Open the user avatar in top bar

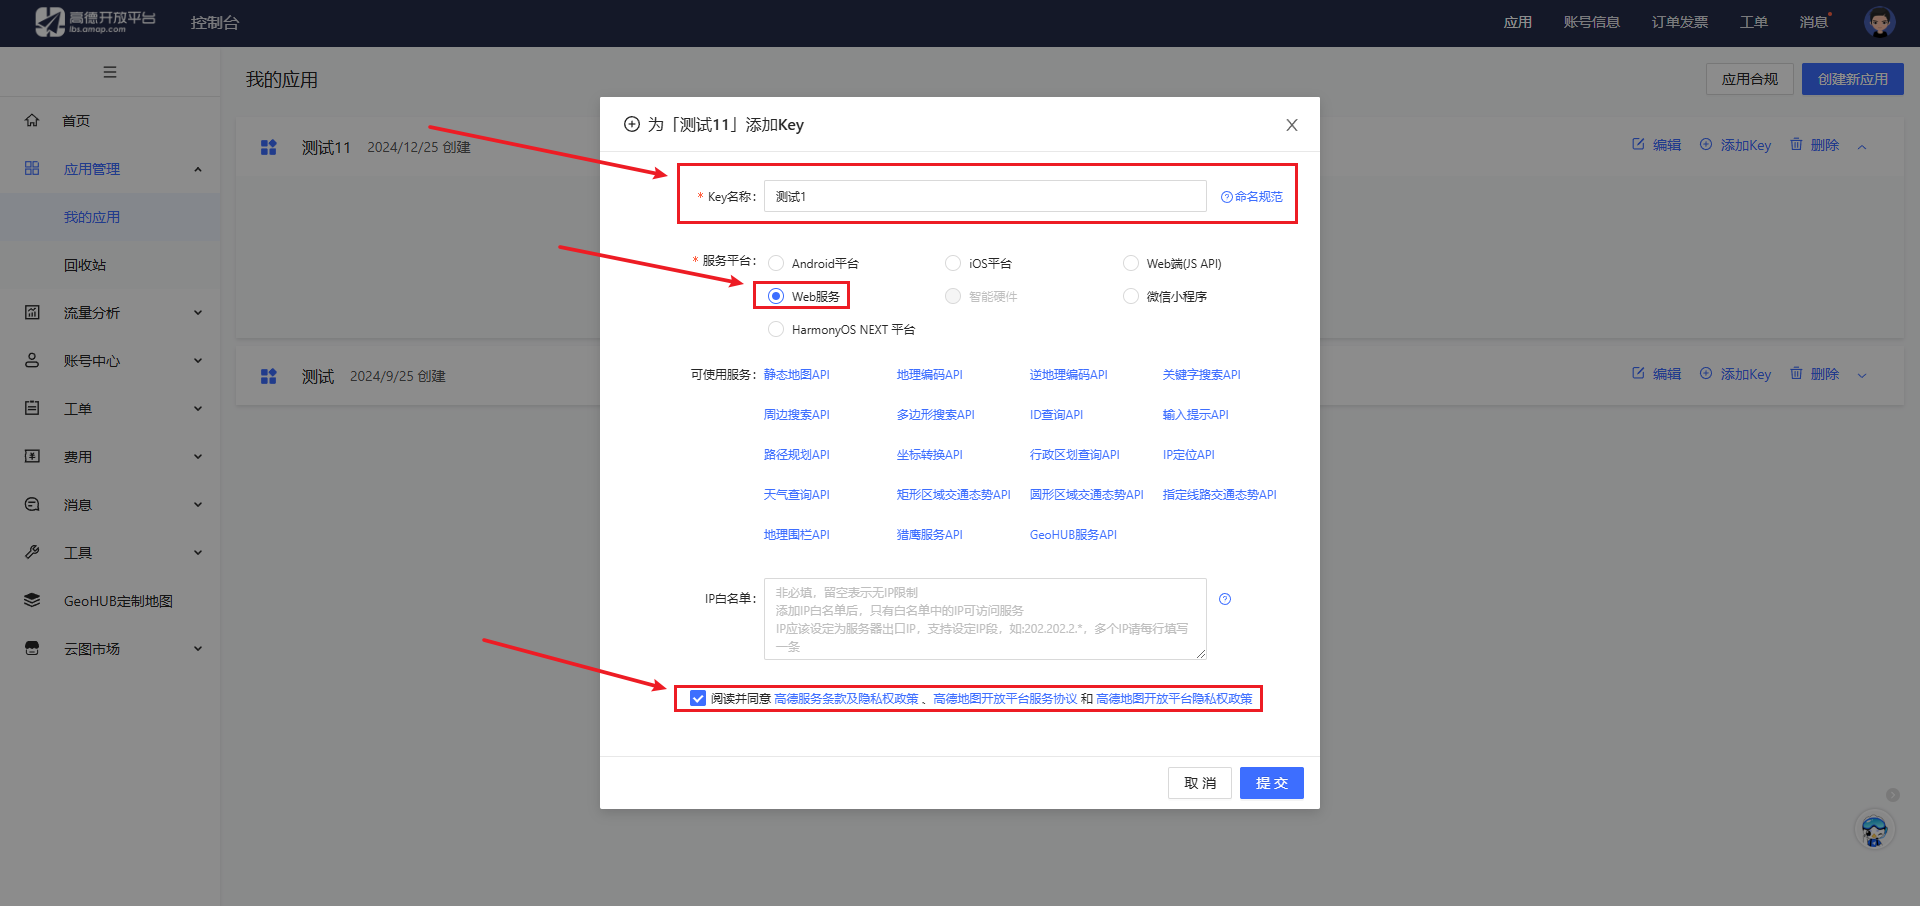click(x=1880, y=22)
